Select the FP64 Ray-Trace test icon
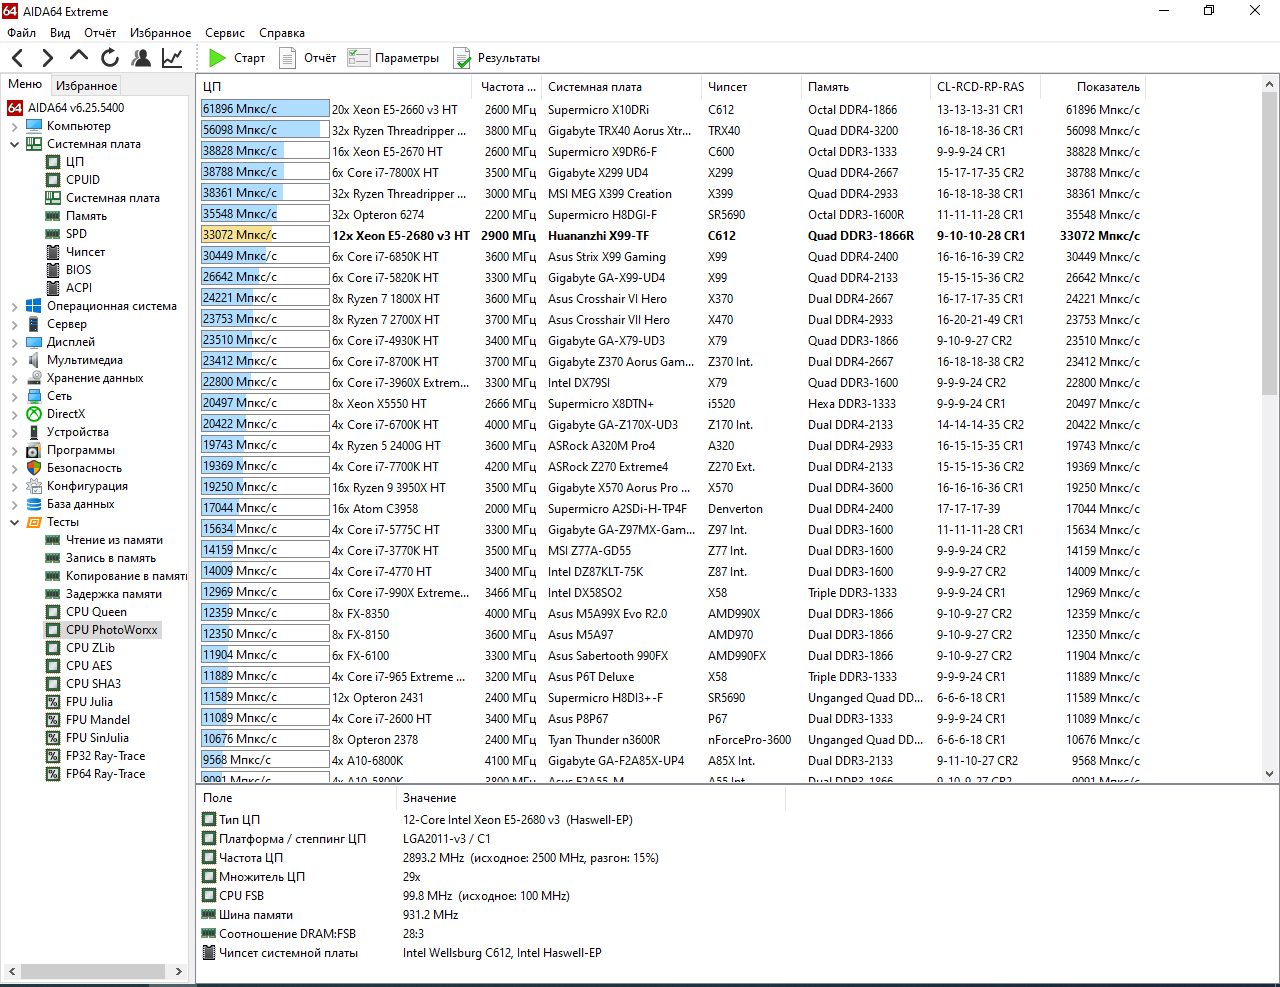Viewport: 1280px width, 987px height. pos(53,774)
